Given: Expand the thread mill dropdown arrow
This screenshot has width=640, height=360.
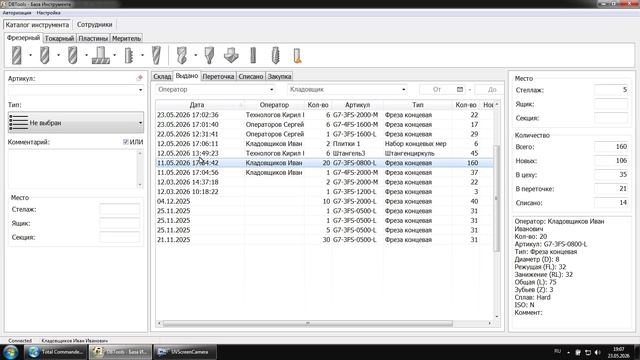Looking at the screenshot, I should point(142,55).
